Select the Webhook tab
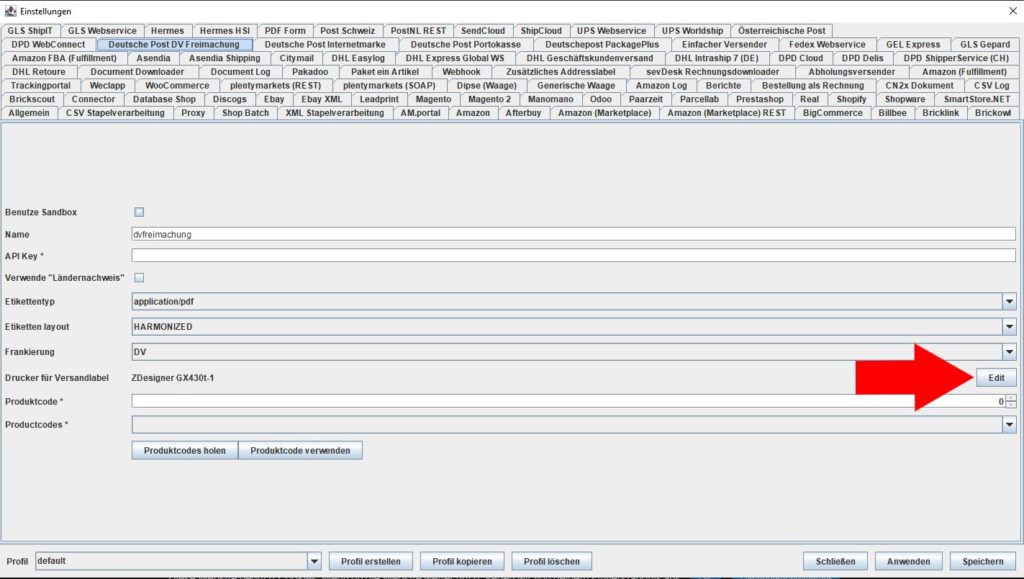 click(461, 72)
